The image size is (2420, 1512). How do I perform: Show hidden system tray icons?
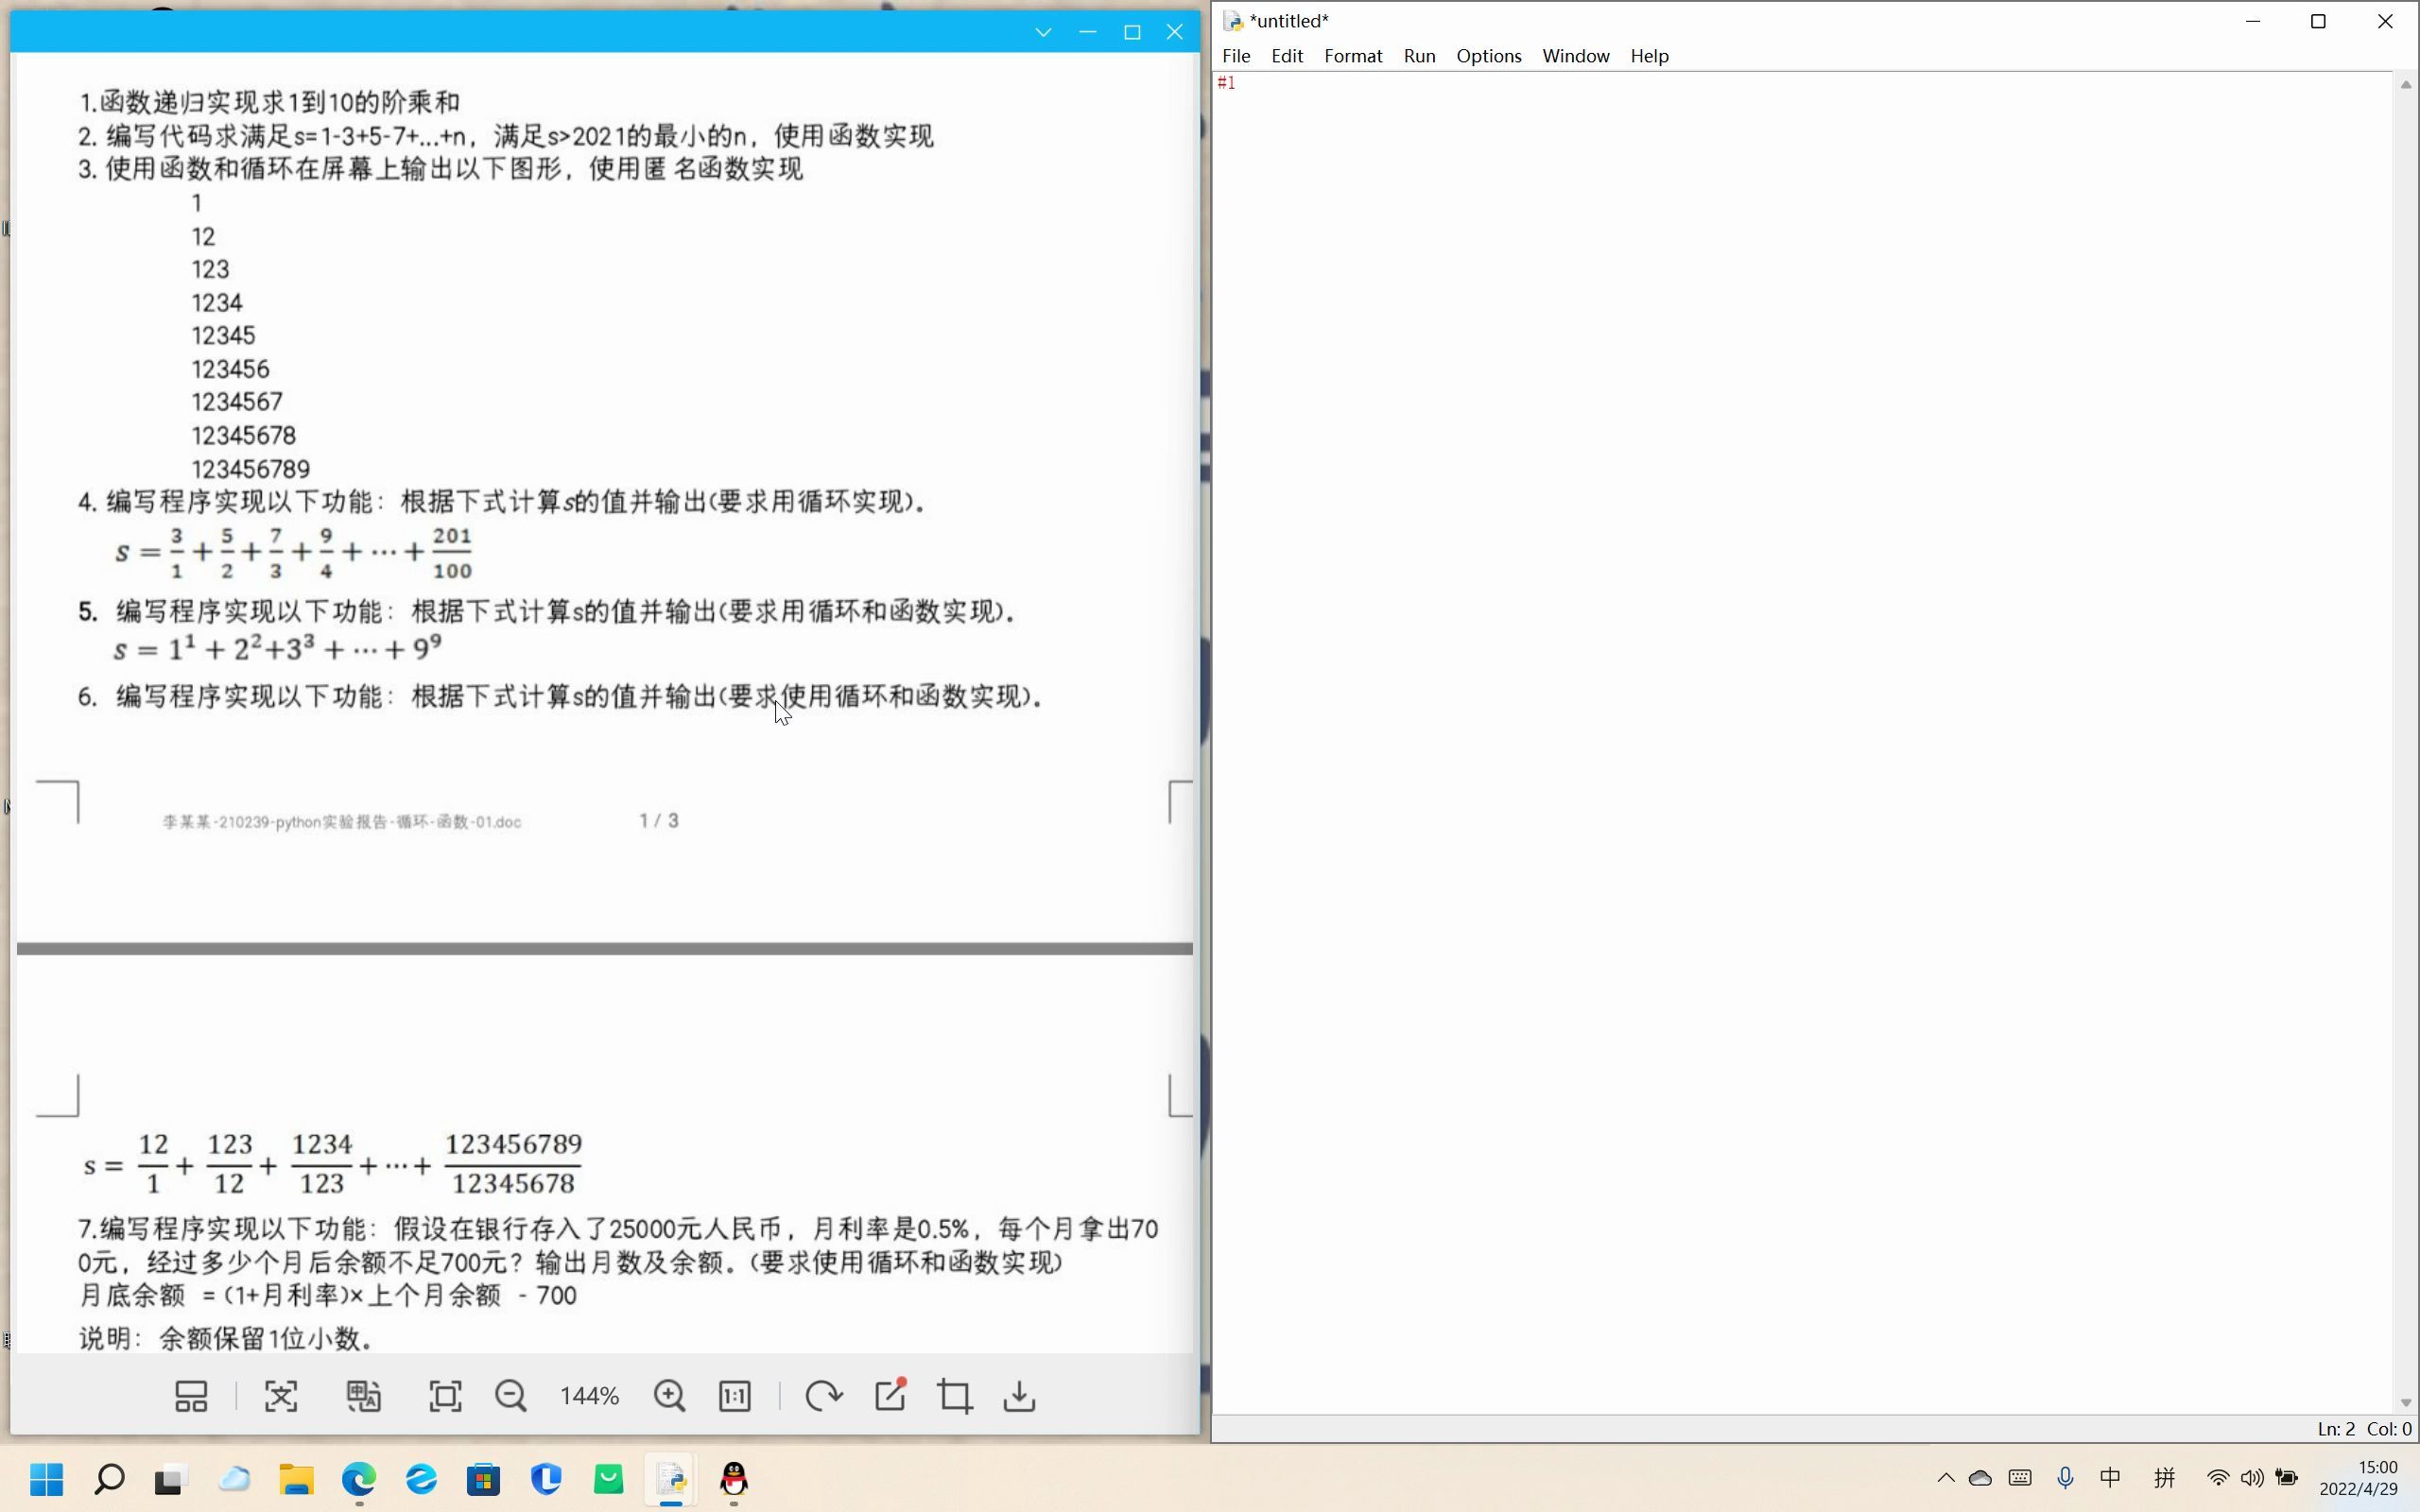pos(1945,1478)
